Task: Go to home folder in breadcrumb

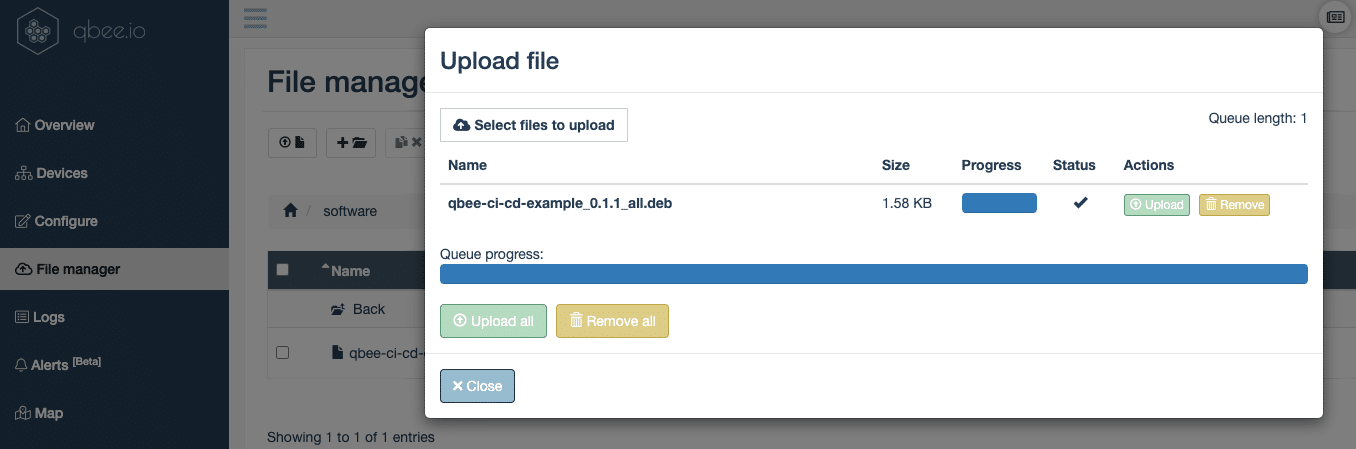Action: [x=290, y=211]
